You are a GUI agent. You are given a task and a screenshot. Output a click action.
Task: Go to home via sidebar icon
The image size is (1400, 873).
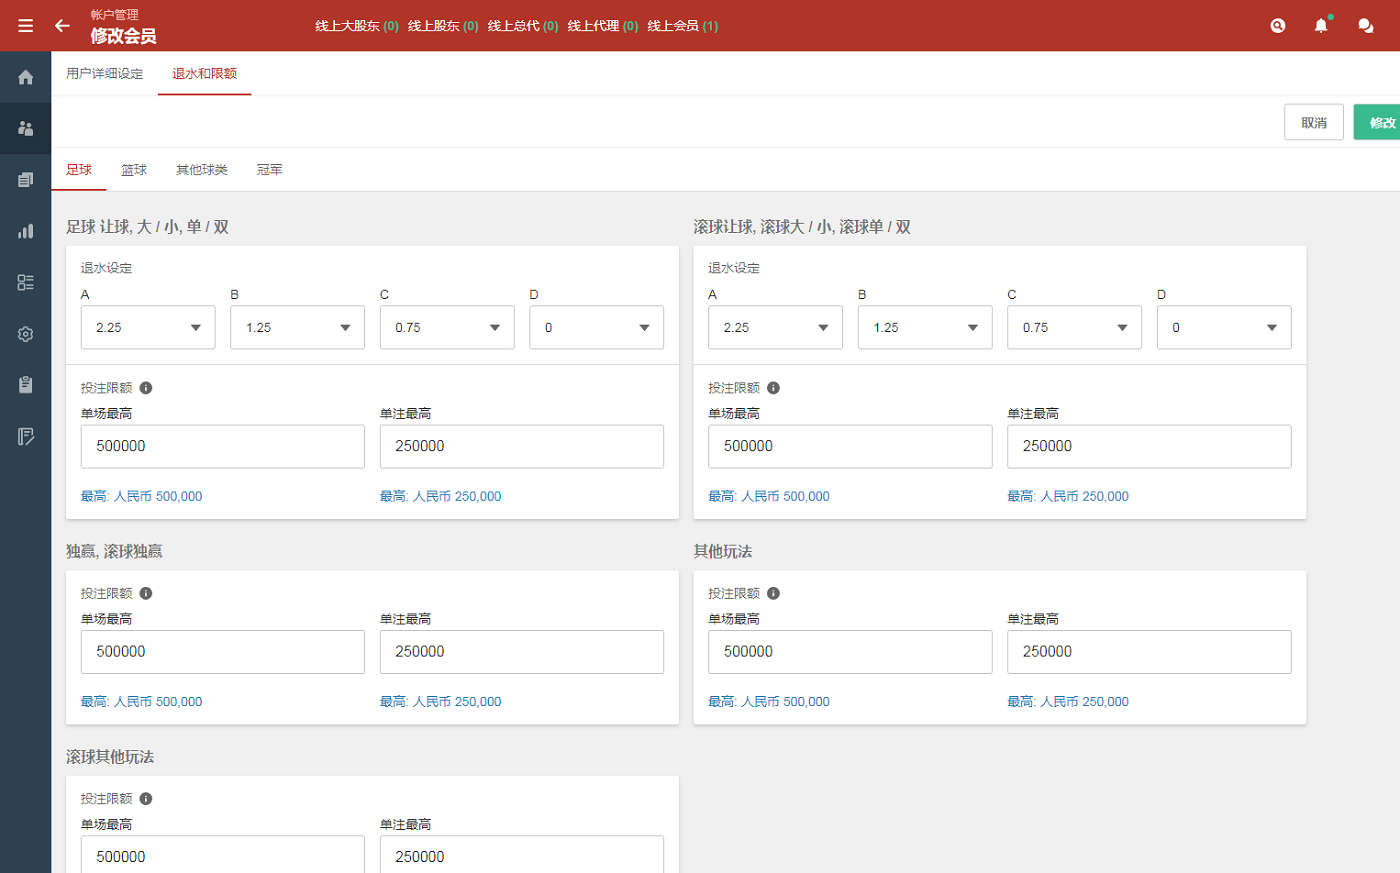(x=26, y=77)
